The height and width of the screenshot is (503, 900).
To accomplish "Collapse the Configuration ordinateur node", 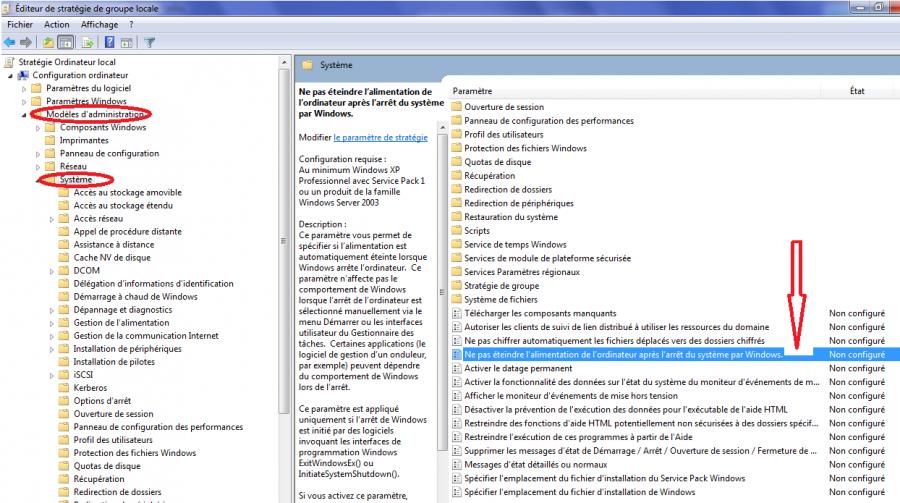I will [10, 76].
